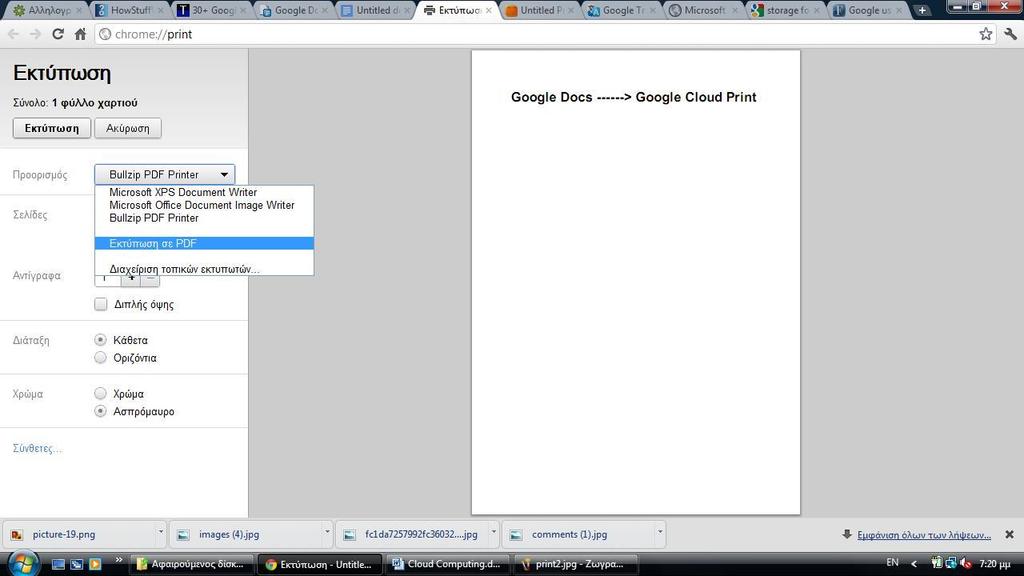Open comments (1).jpg download options arrow
The image size is (1024, 576).
[x=660, y=532]
